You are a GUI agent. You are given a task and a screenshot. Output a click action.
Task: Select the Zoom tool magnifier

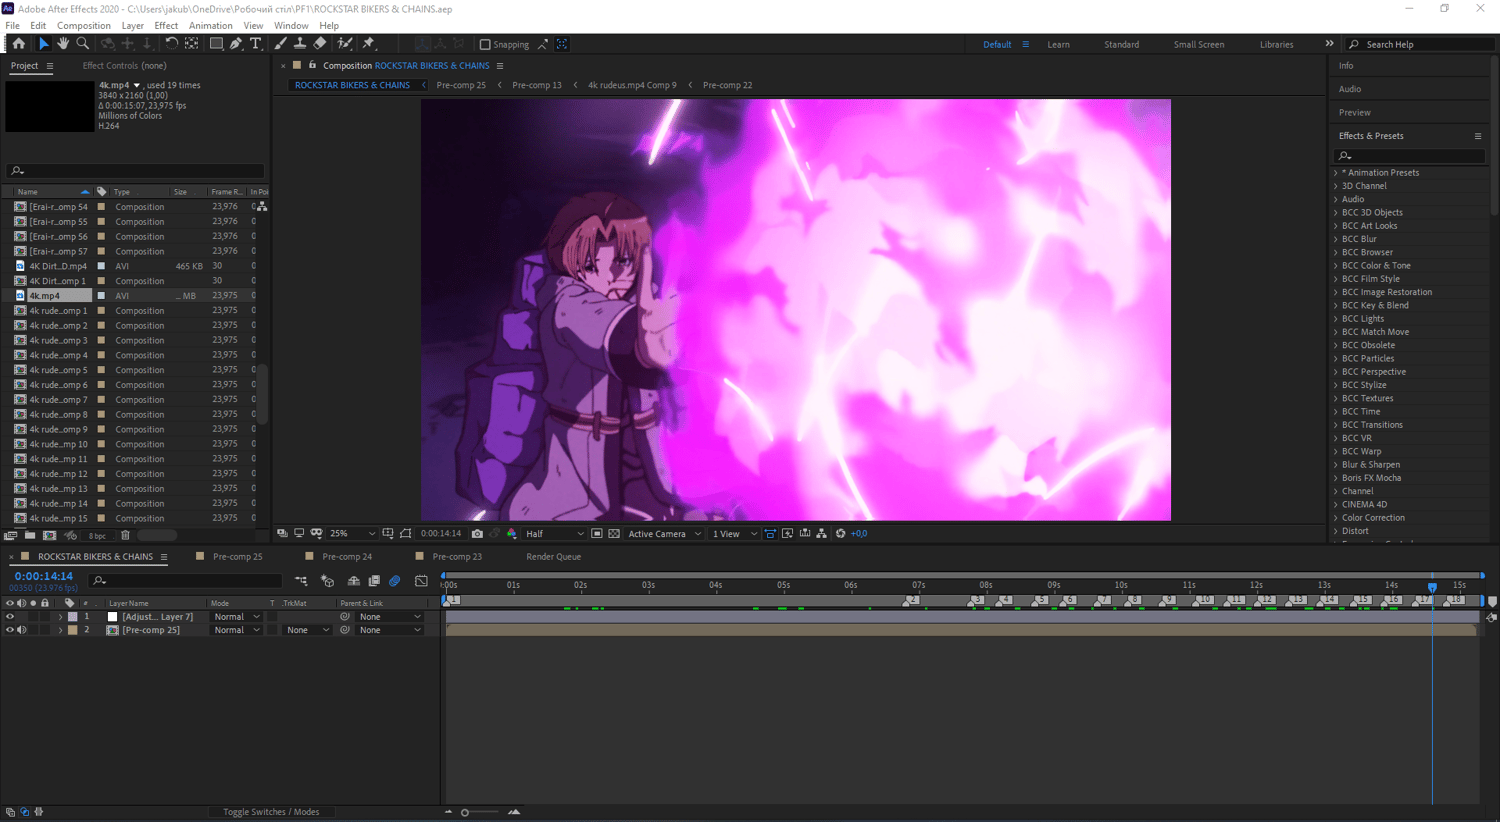(x=83, y=44)
